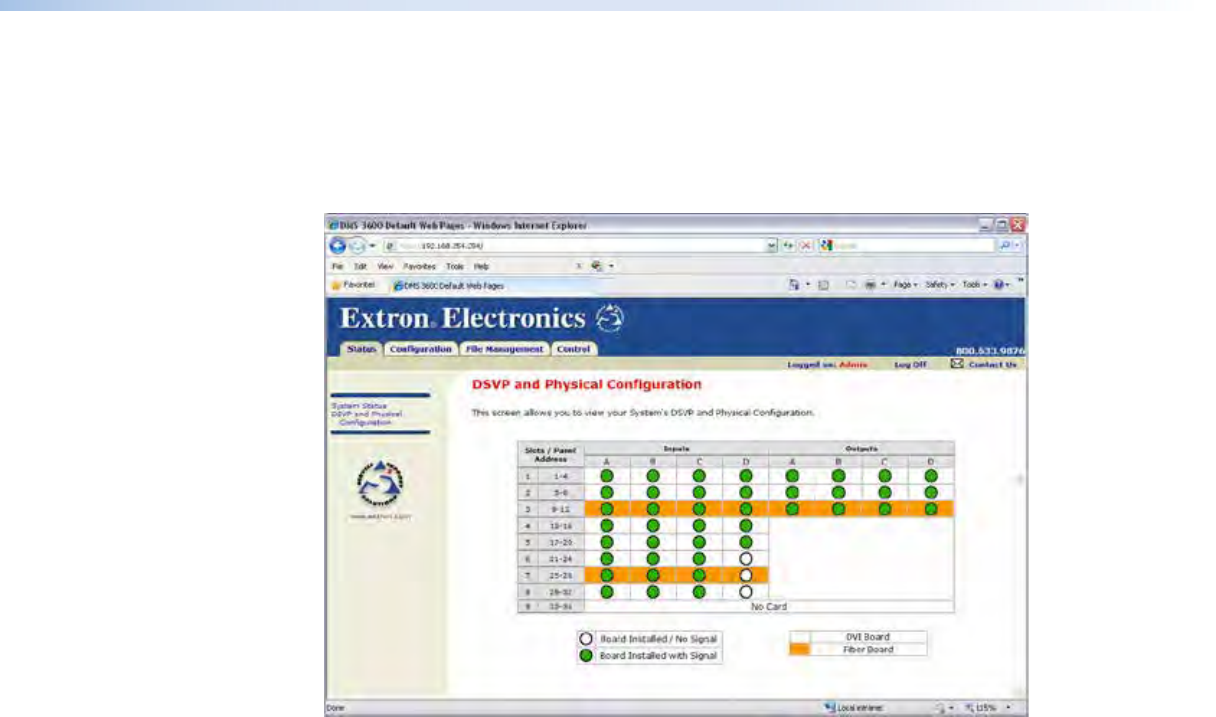The width and height of the screenshot is (1216, 717).
Task: Open the Control tab
Action: coord(574,349)
